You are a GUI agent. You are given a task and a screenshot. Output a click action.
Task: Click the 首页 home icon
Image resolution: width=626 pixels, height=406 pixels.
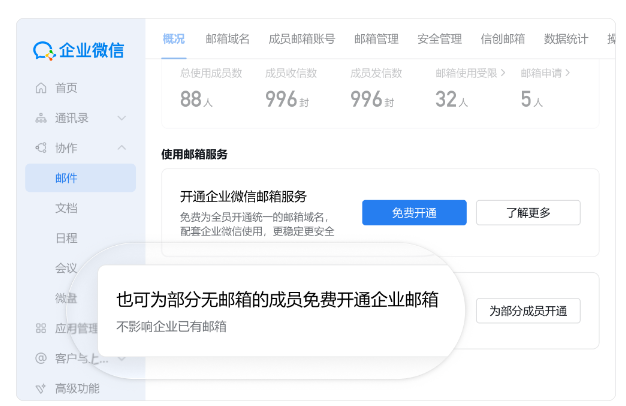click(41, 88)
